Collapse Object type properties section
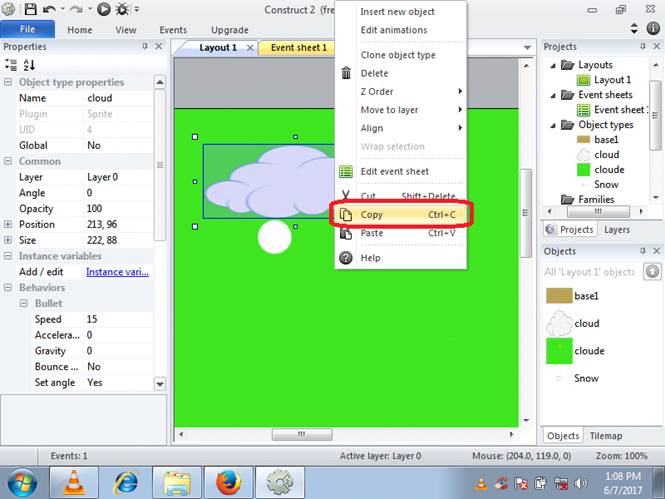 8,82
